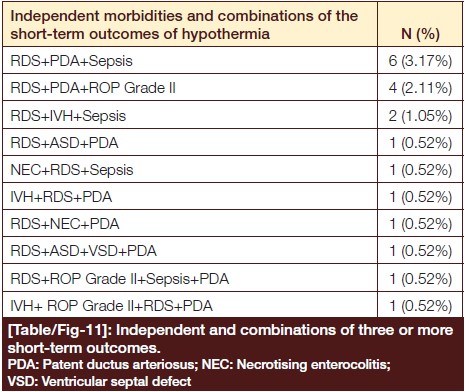The width and height of the screenshot is (465, 392).
Task: Select the 6 (3.17%) value cell
Action: (420, 61)
